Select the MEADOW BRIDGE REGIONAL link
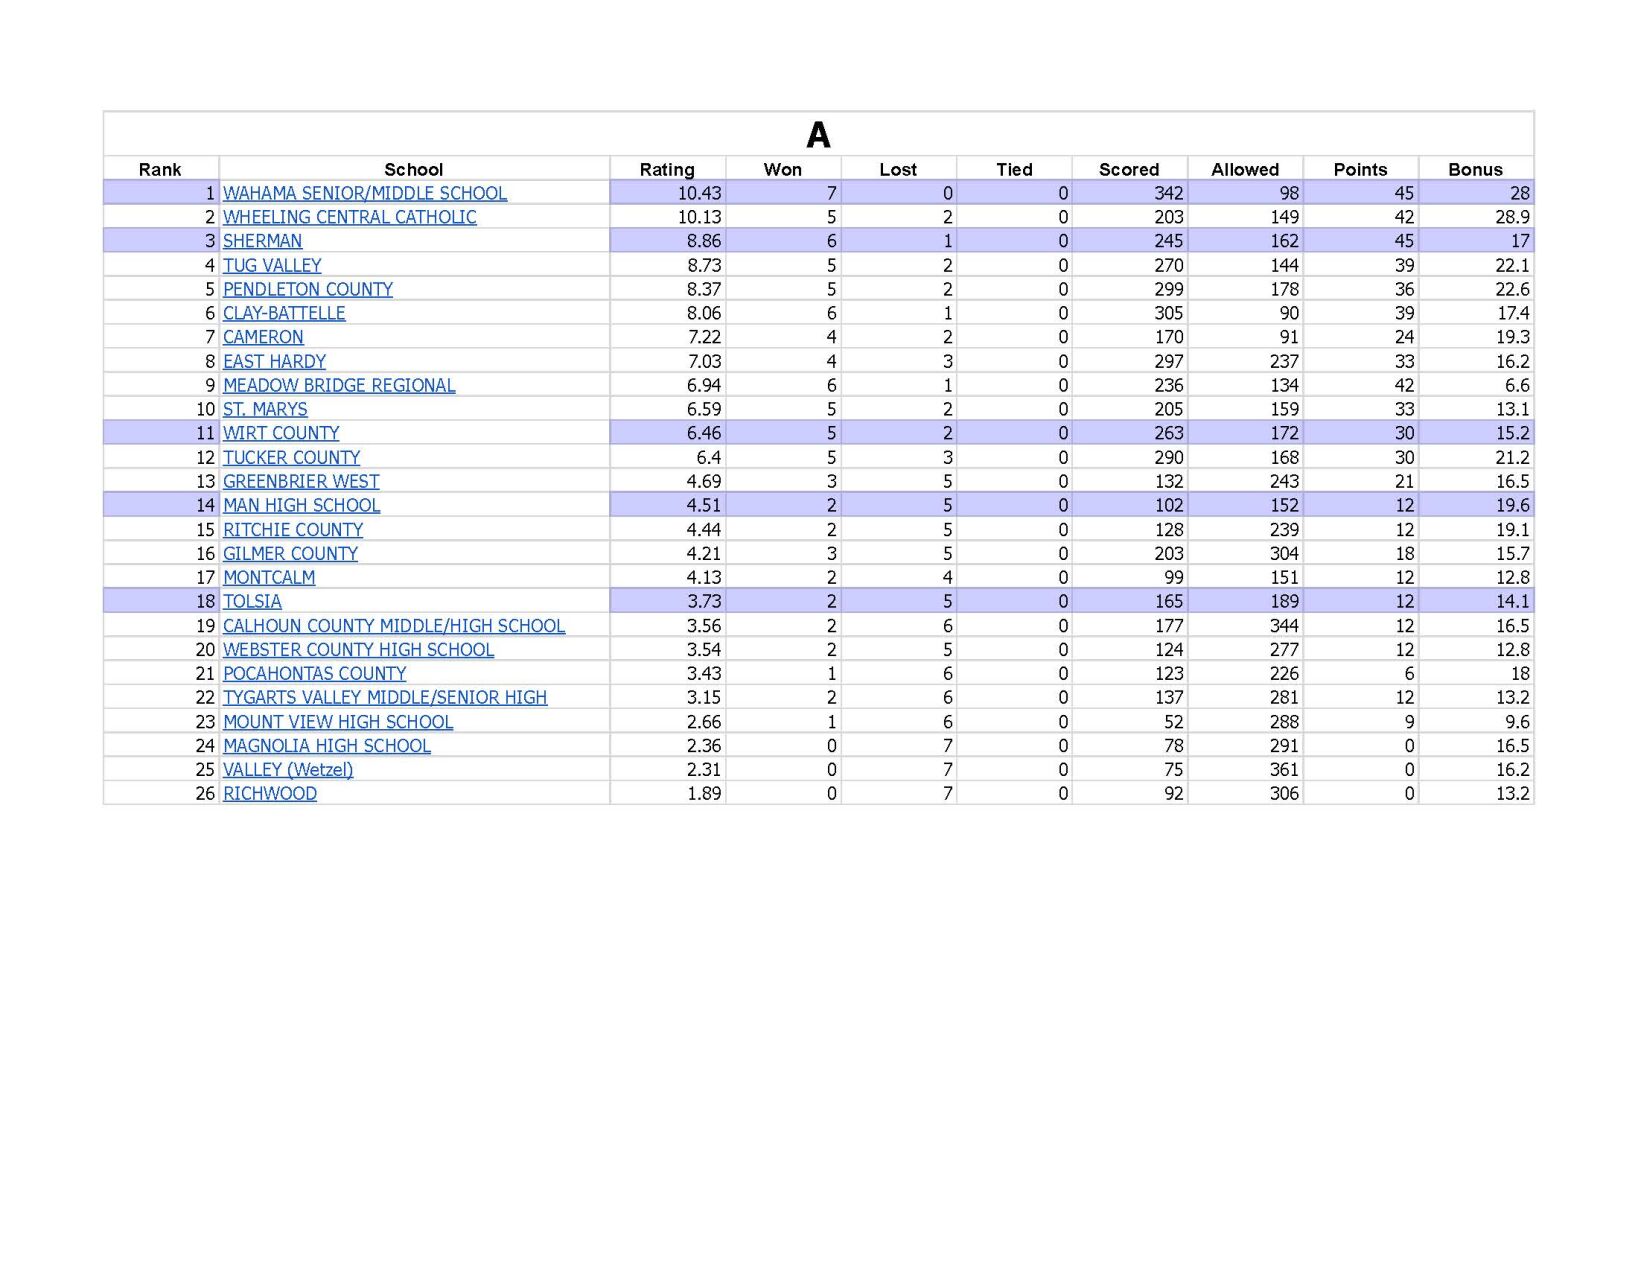Viewport: 1638px width, 1266px height. pyautogui.click(x=338, y=385)
